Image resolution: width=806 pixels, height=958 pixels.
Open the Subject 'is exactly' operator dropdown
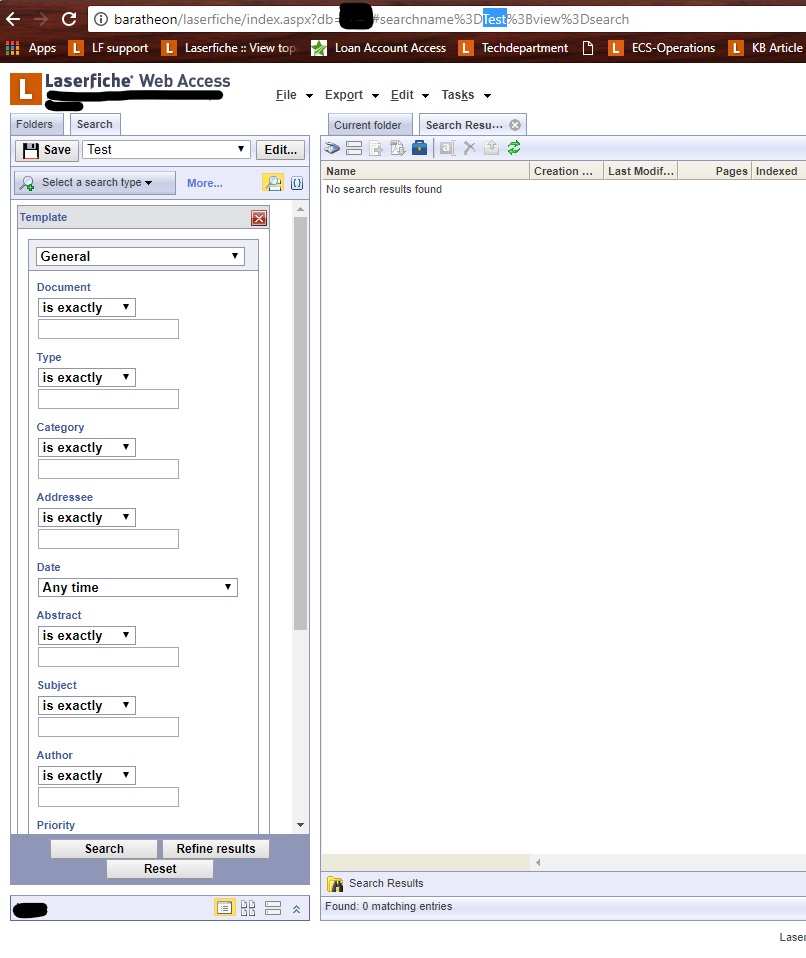click(x=86, y=706)
